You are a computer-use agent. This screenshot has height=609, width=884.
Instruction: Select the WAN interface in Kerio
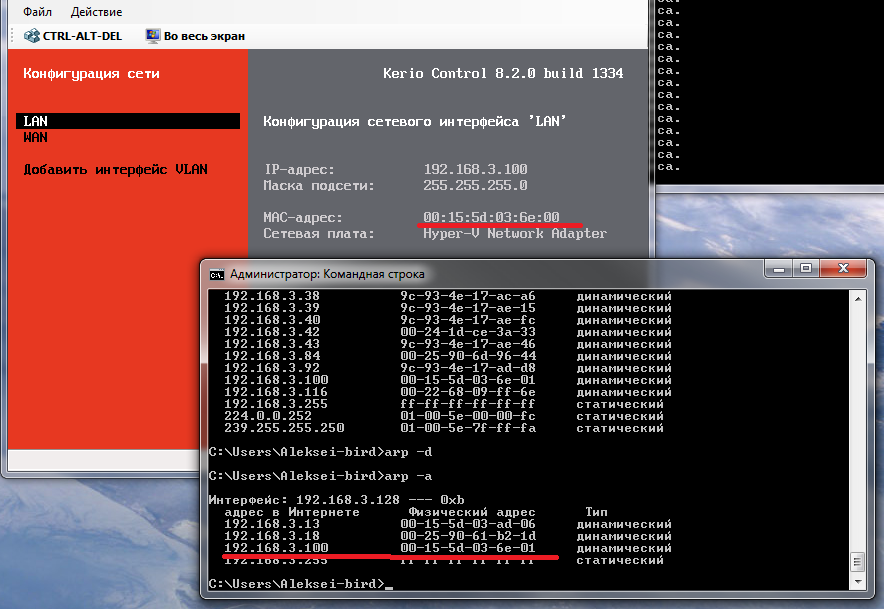36,138
